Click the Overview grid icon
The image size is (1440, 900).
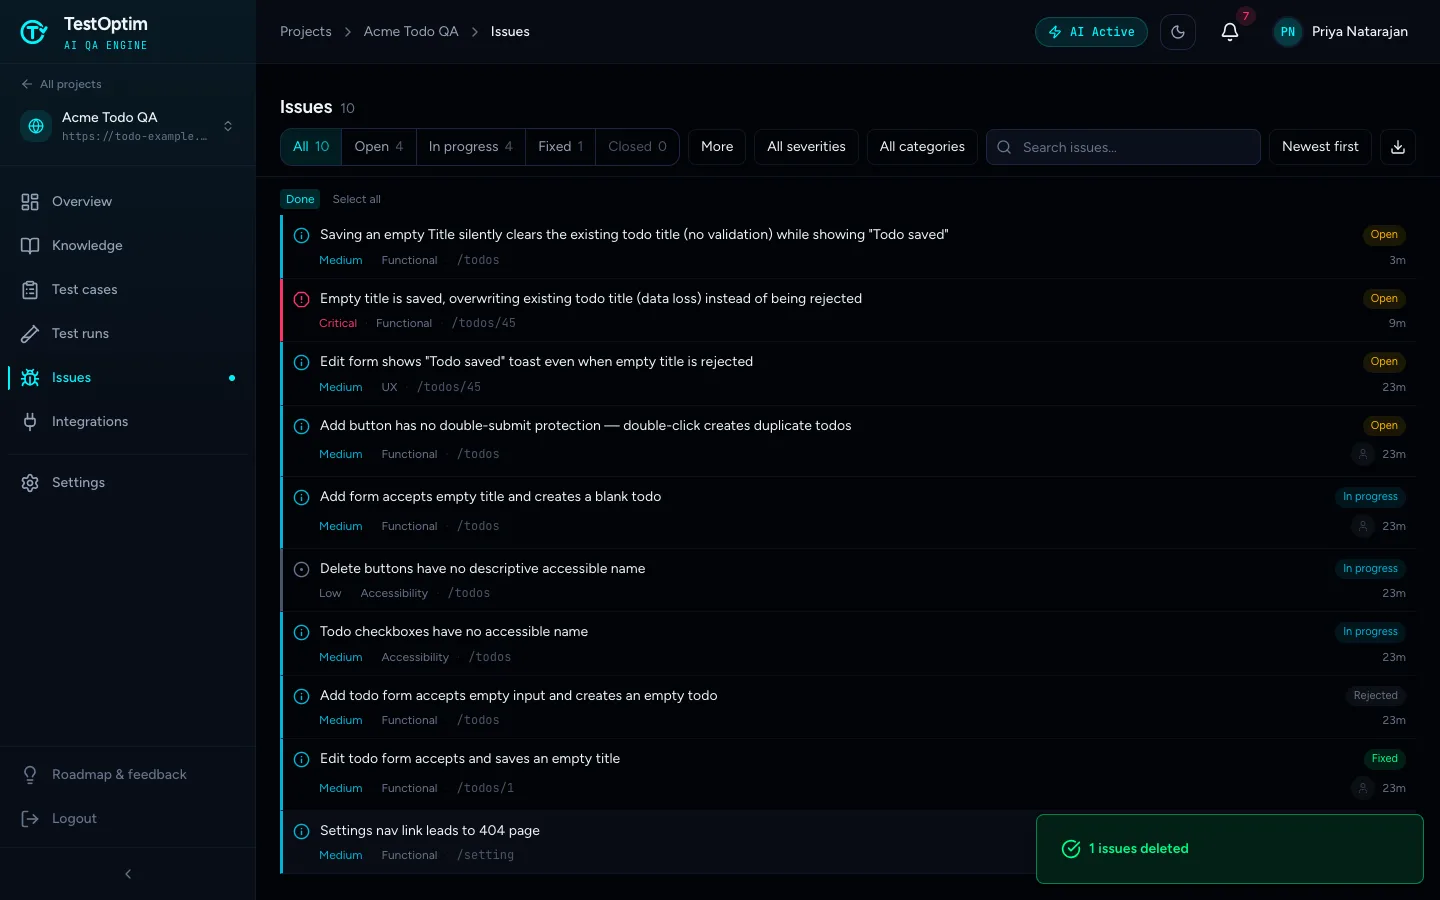pyautogui.click(x=30, y=202)
